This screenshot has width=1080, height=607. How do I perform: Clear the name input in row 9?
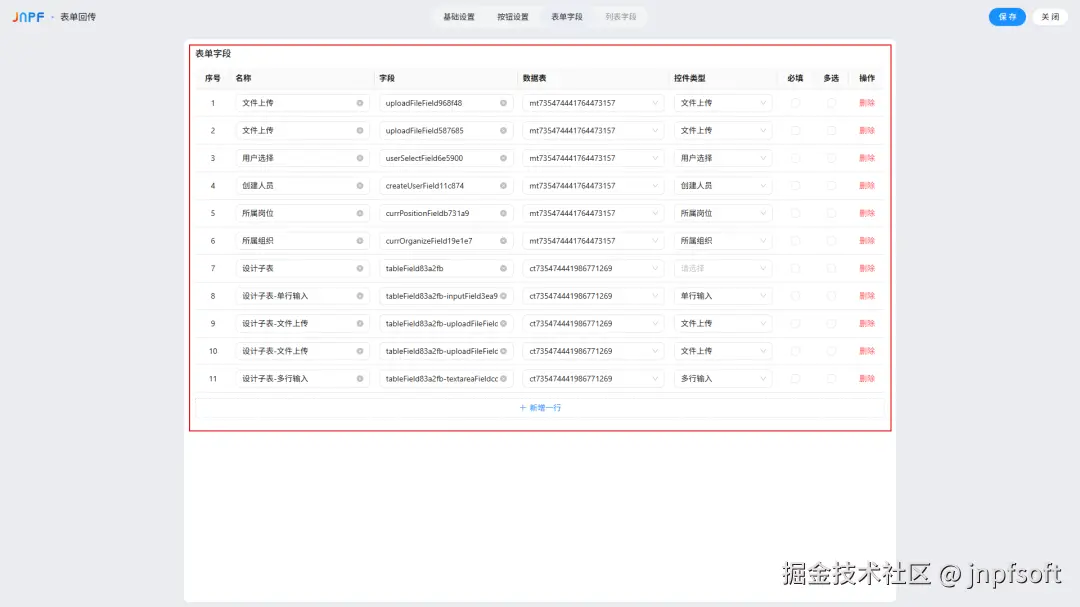(x=360, y=324)
